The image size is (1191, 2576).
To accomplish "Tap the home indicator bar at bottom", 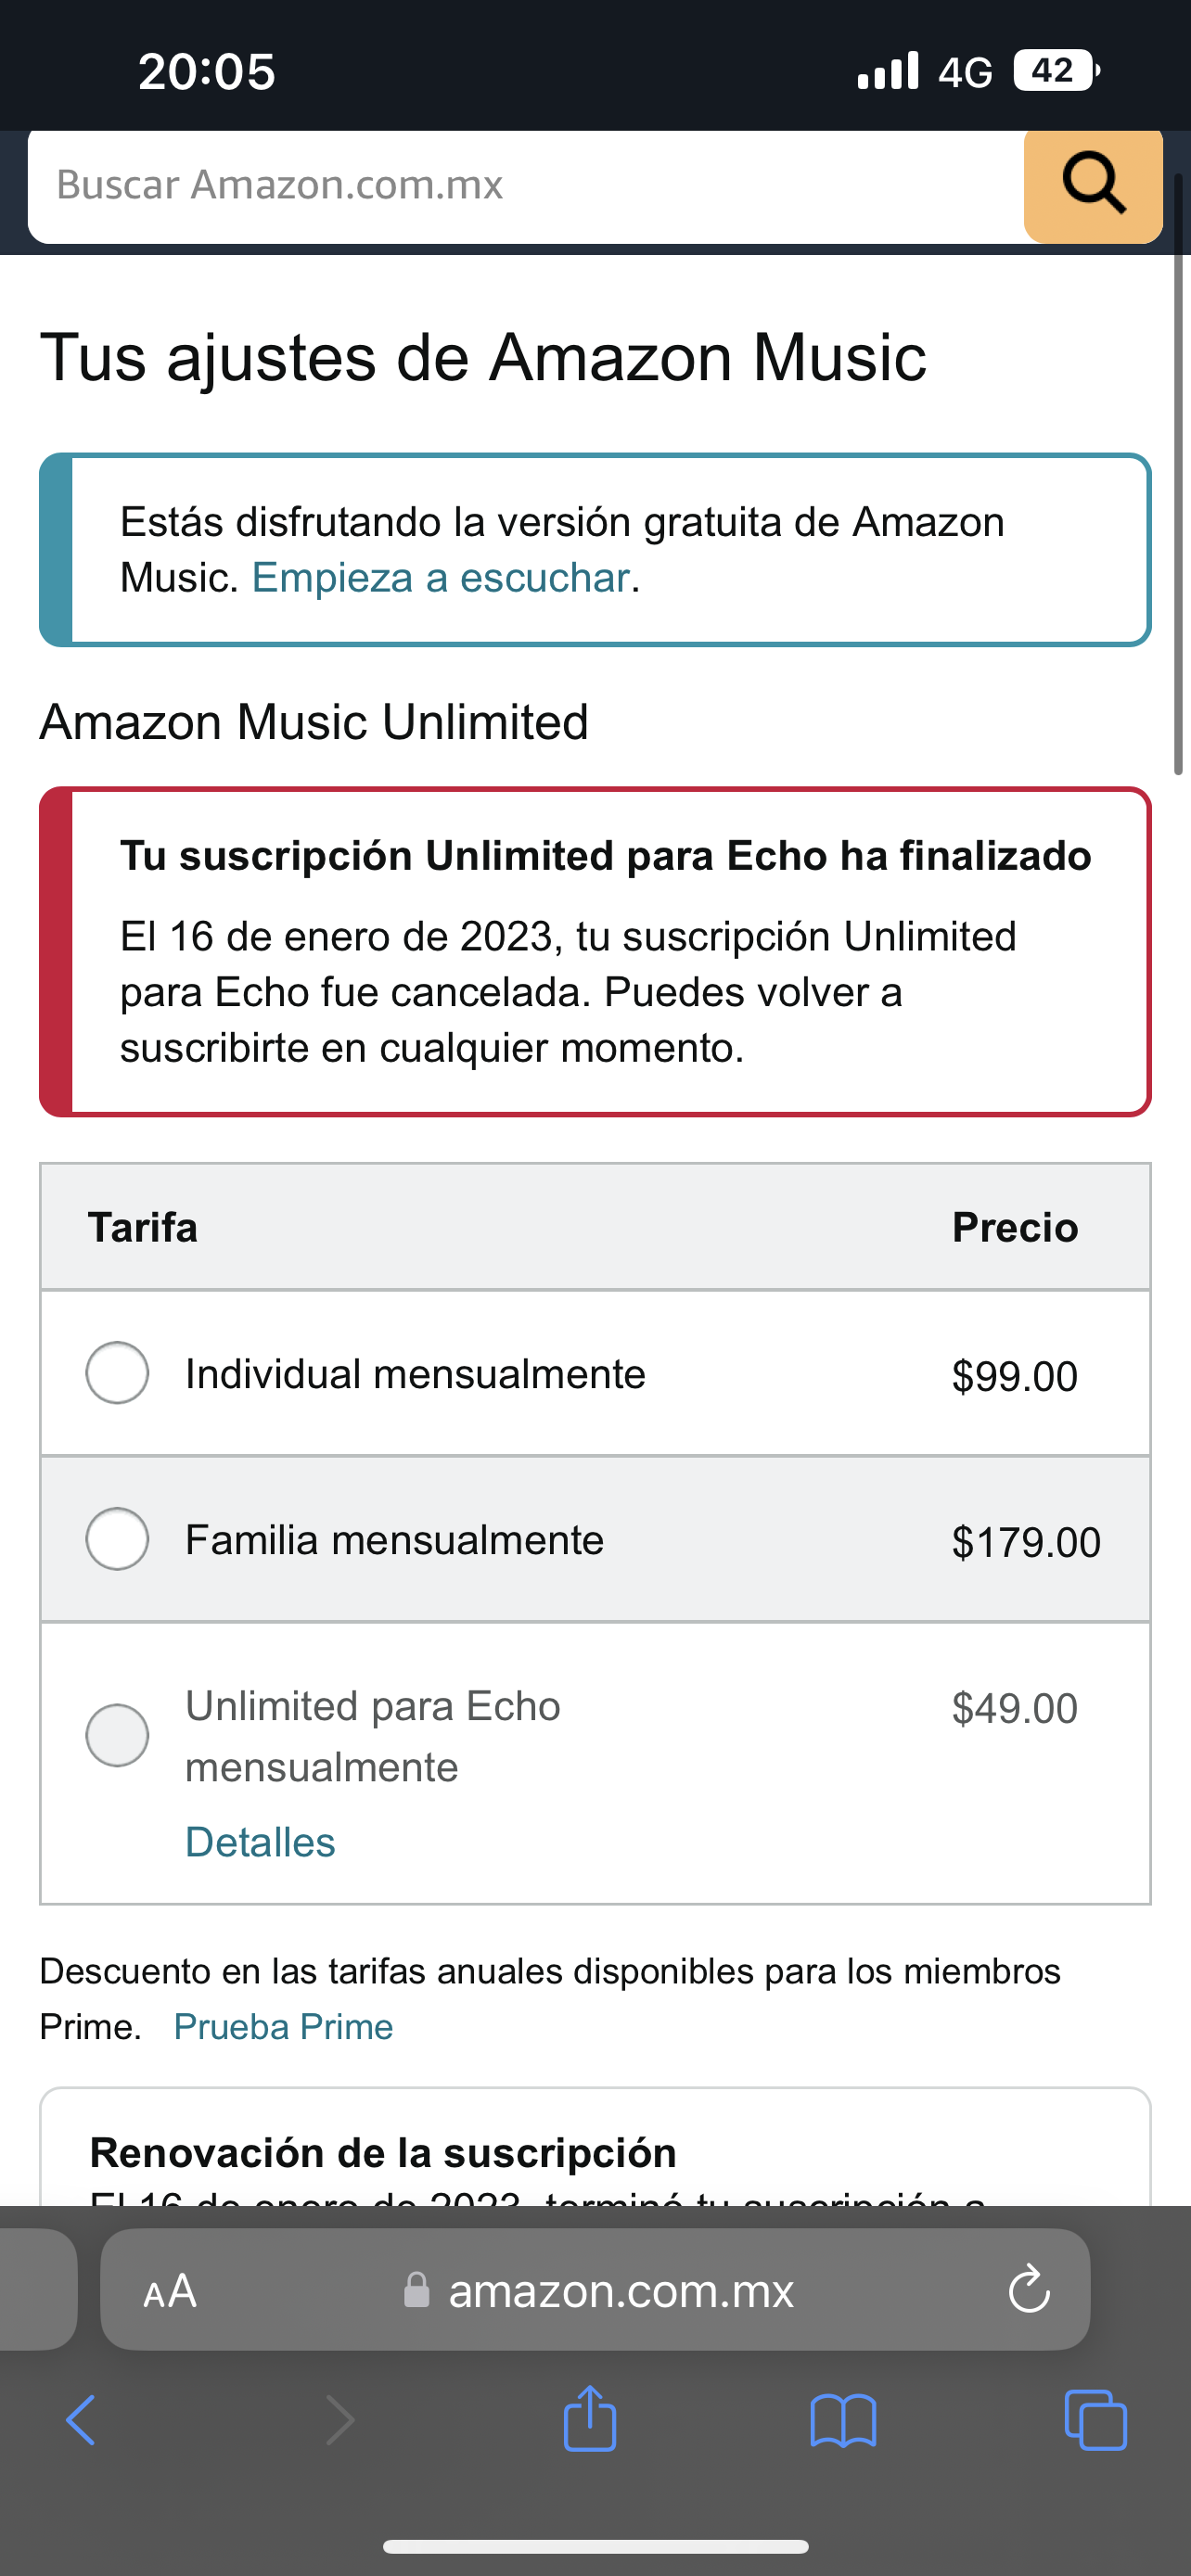I will tap(595, 2546).
